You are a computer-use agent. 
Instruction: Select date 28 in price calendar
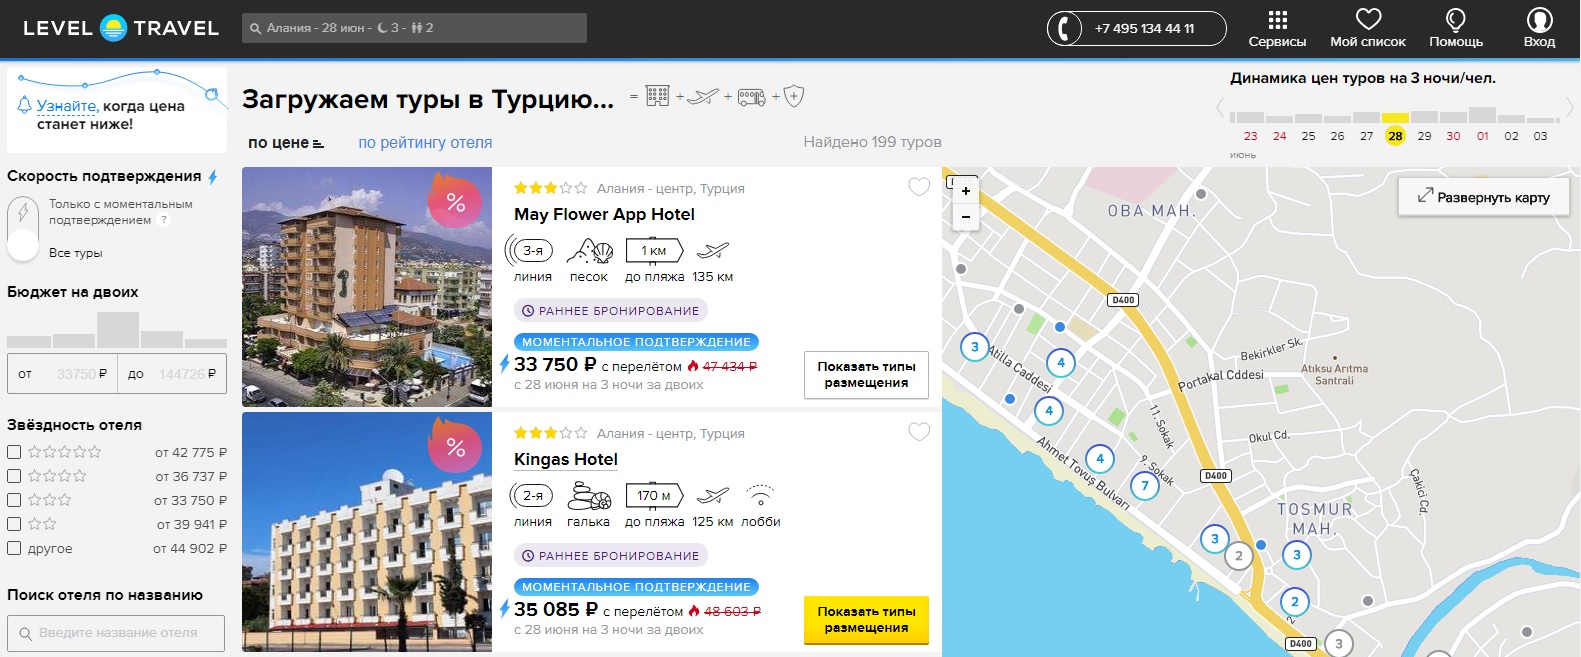tap(1395, 136)
